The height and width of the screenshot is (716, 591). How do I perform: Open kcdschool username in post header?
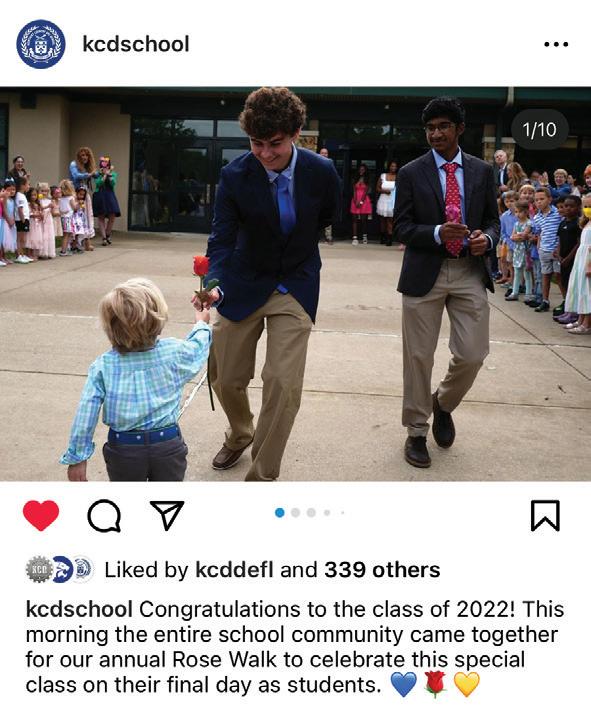(x=136, y=44)
